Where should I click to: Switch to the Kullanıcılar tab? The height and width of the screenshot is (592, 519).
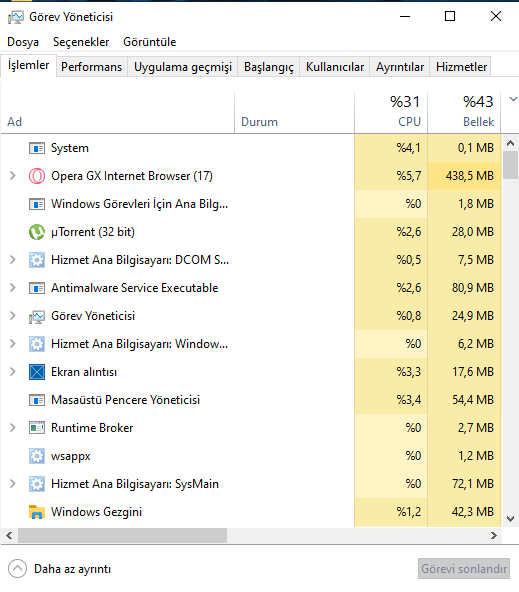[334, 67]
